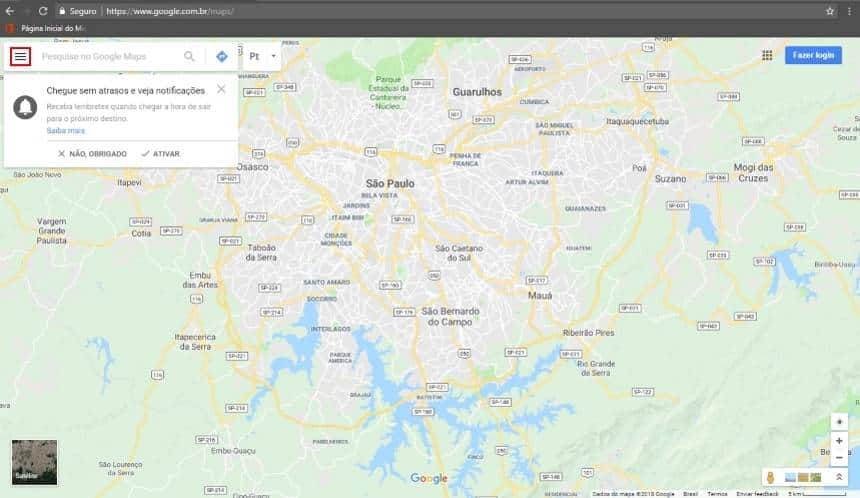Viewport: 860px width, 498px height.
Task: Click the Brasil footer link
Action: click(x=691, y=494)
